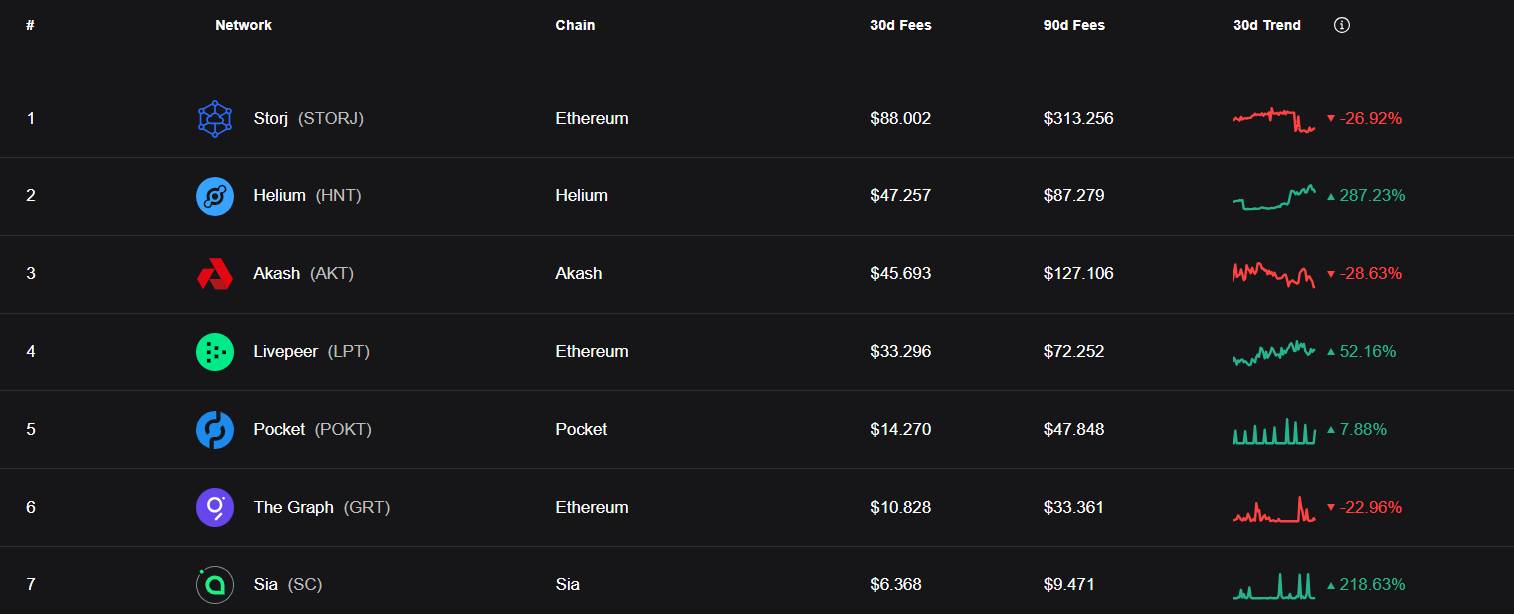This screenshot has width=1514, height=614.
Task: Click the Helium network logo icon
Action: click(215, 196)
